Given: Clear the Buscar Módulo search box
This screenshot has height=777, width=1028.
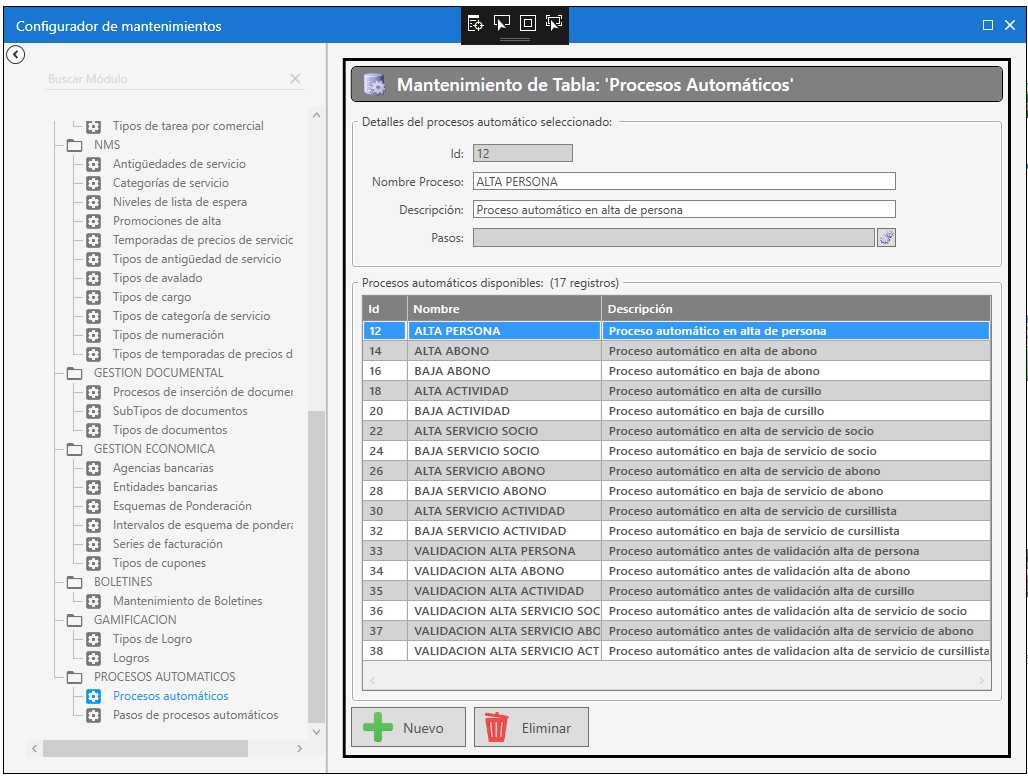Looking at the screenshot, I should (295, 79).
